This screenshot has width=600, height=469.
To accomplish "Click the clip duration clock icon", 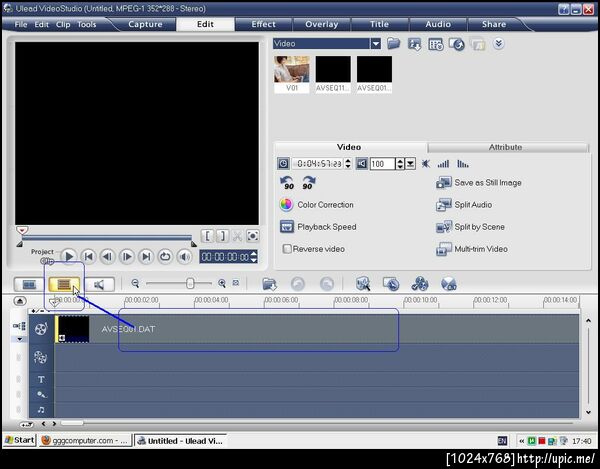I will click(x=283, y=164).
